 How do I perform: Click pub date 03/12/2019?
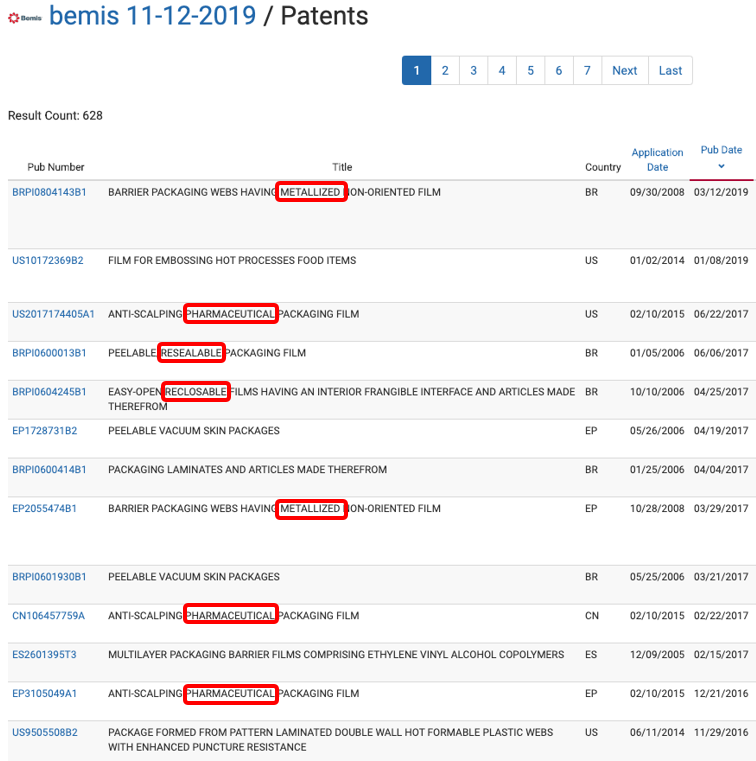721,192
